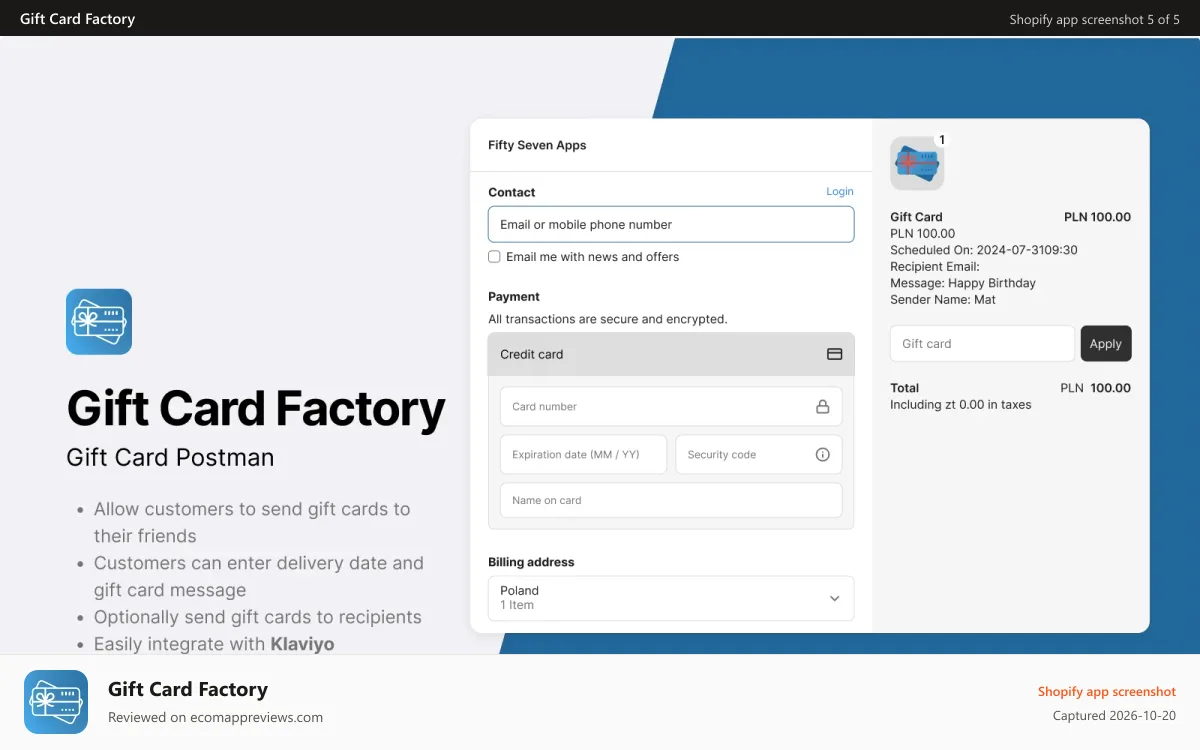
Task: Click the large gift card app icon above title
Action: pos(99,322)
